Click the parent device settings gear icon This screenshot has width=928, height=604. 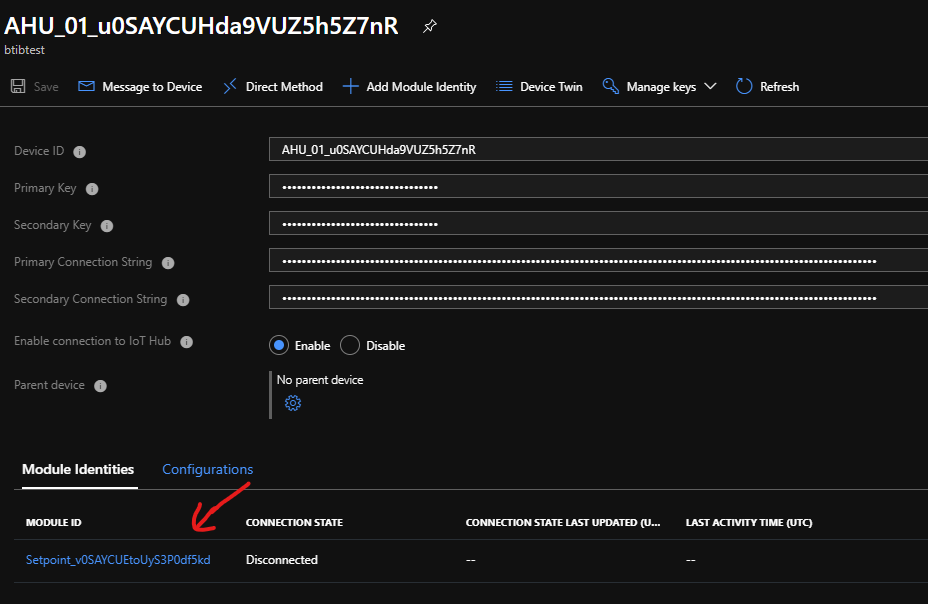click(293, 403)
